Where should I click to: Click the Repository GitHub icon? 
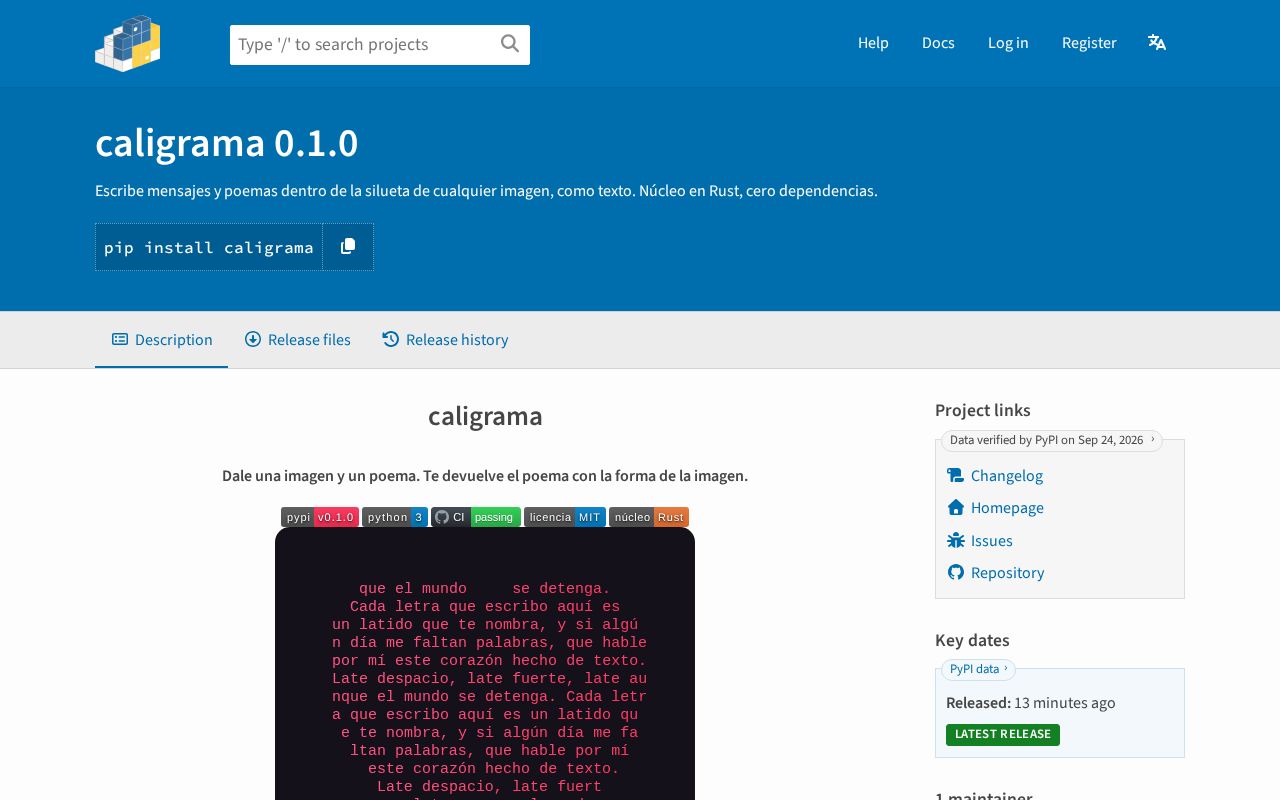pos(955,573)
